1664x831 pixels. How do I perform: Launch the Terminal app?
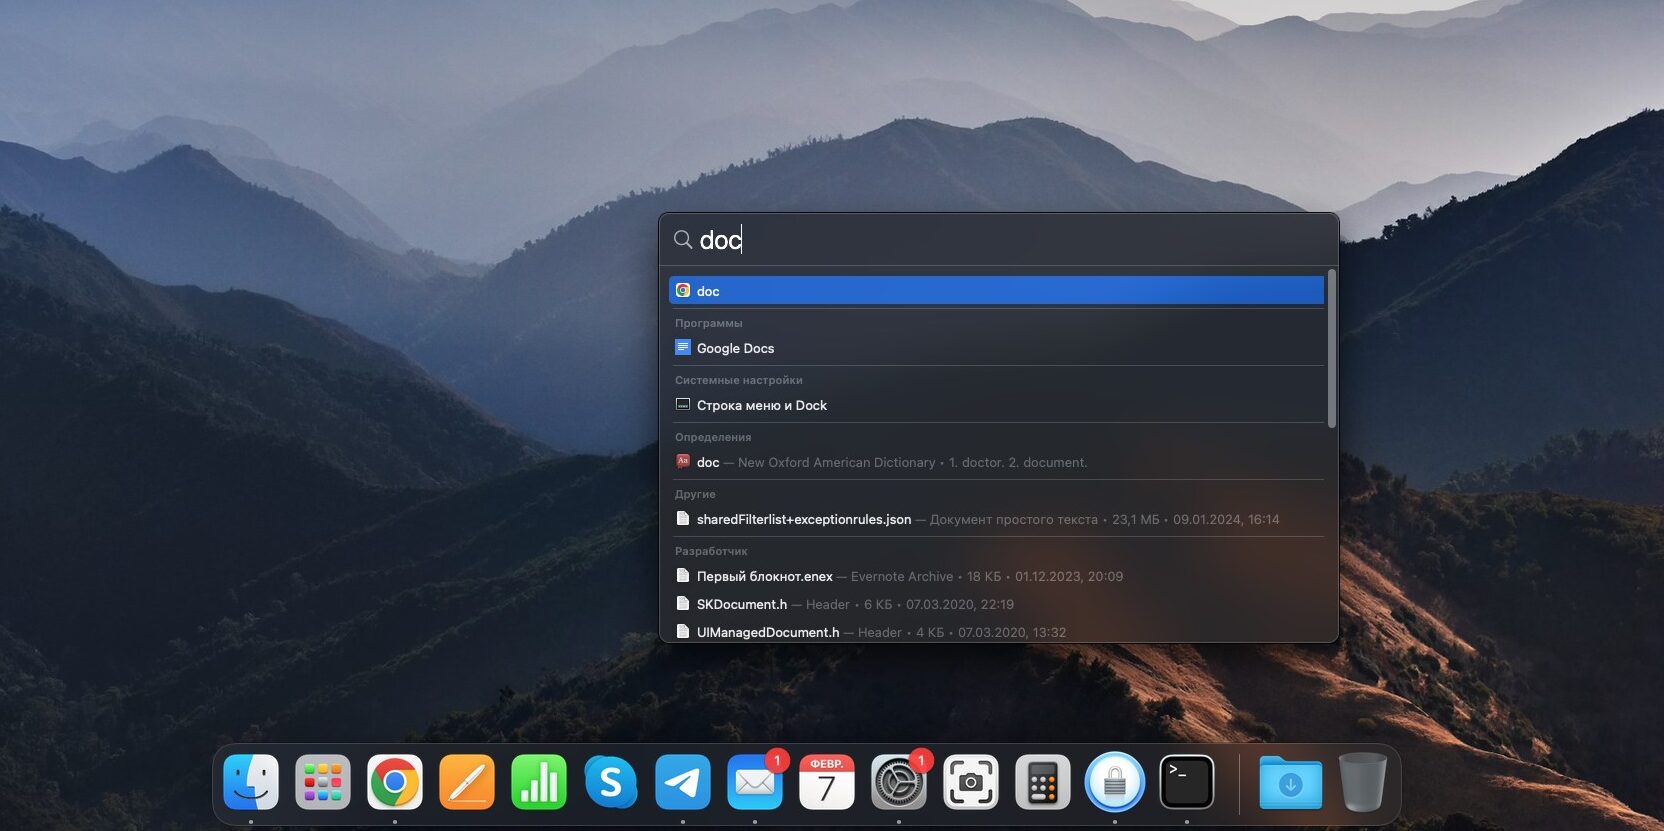click(1187, 782)
